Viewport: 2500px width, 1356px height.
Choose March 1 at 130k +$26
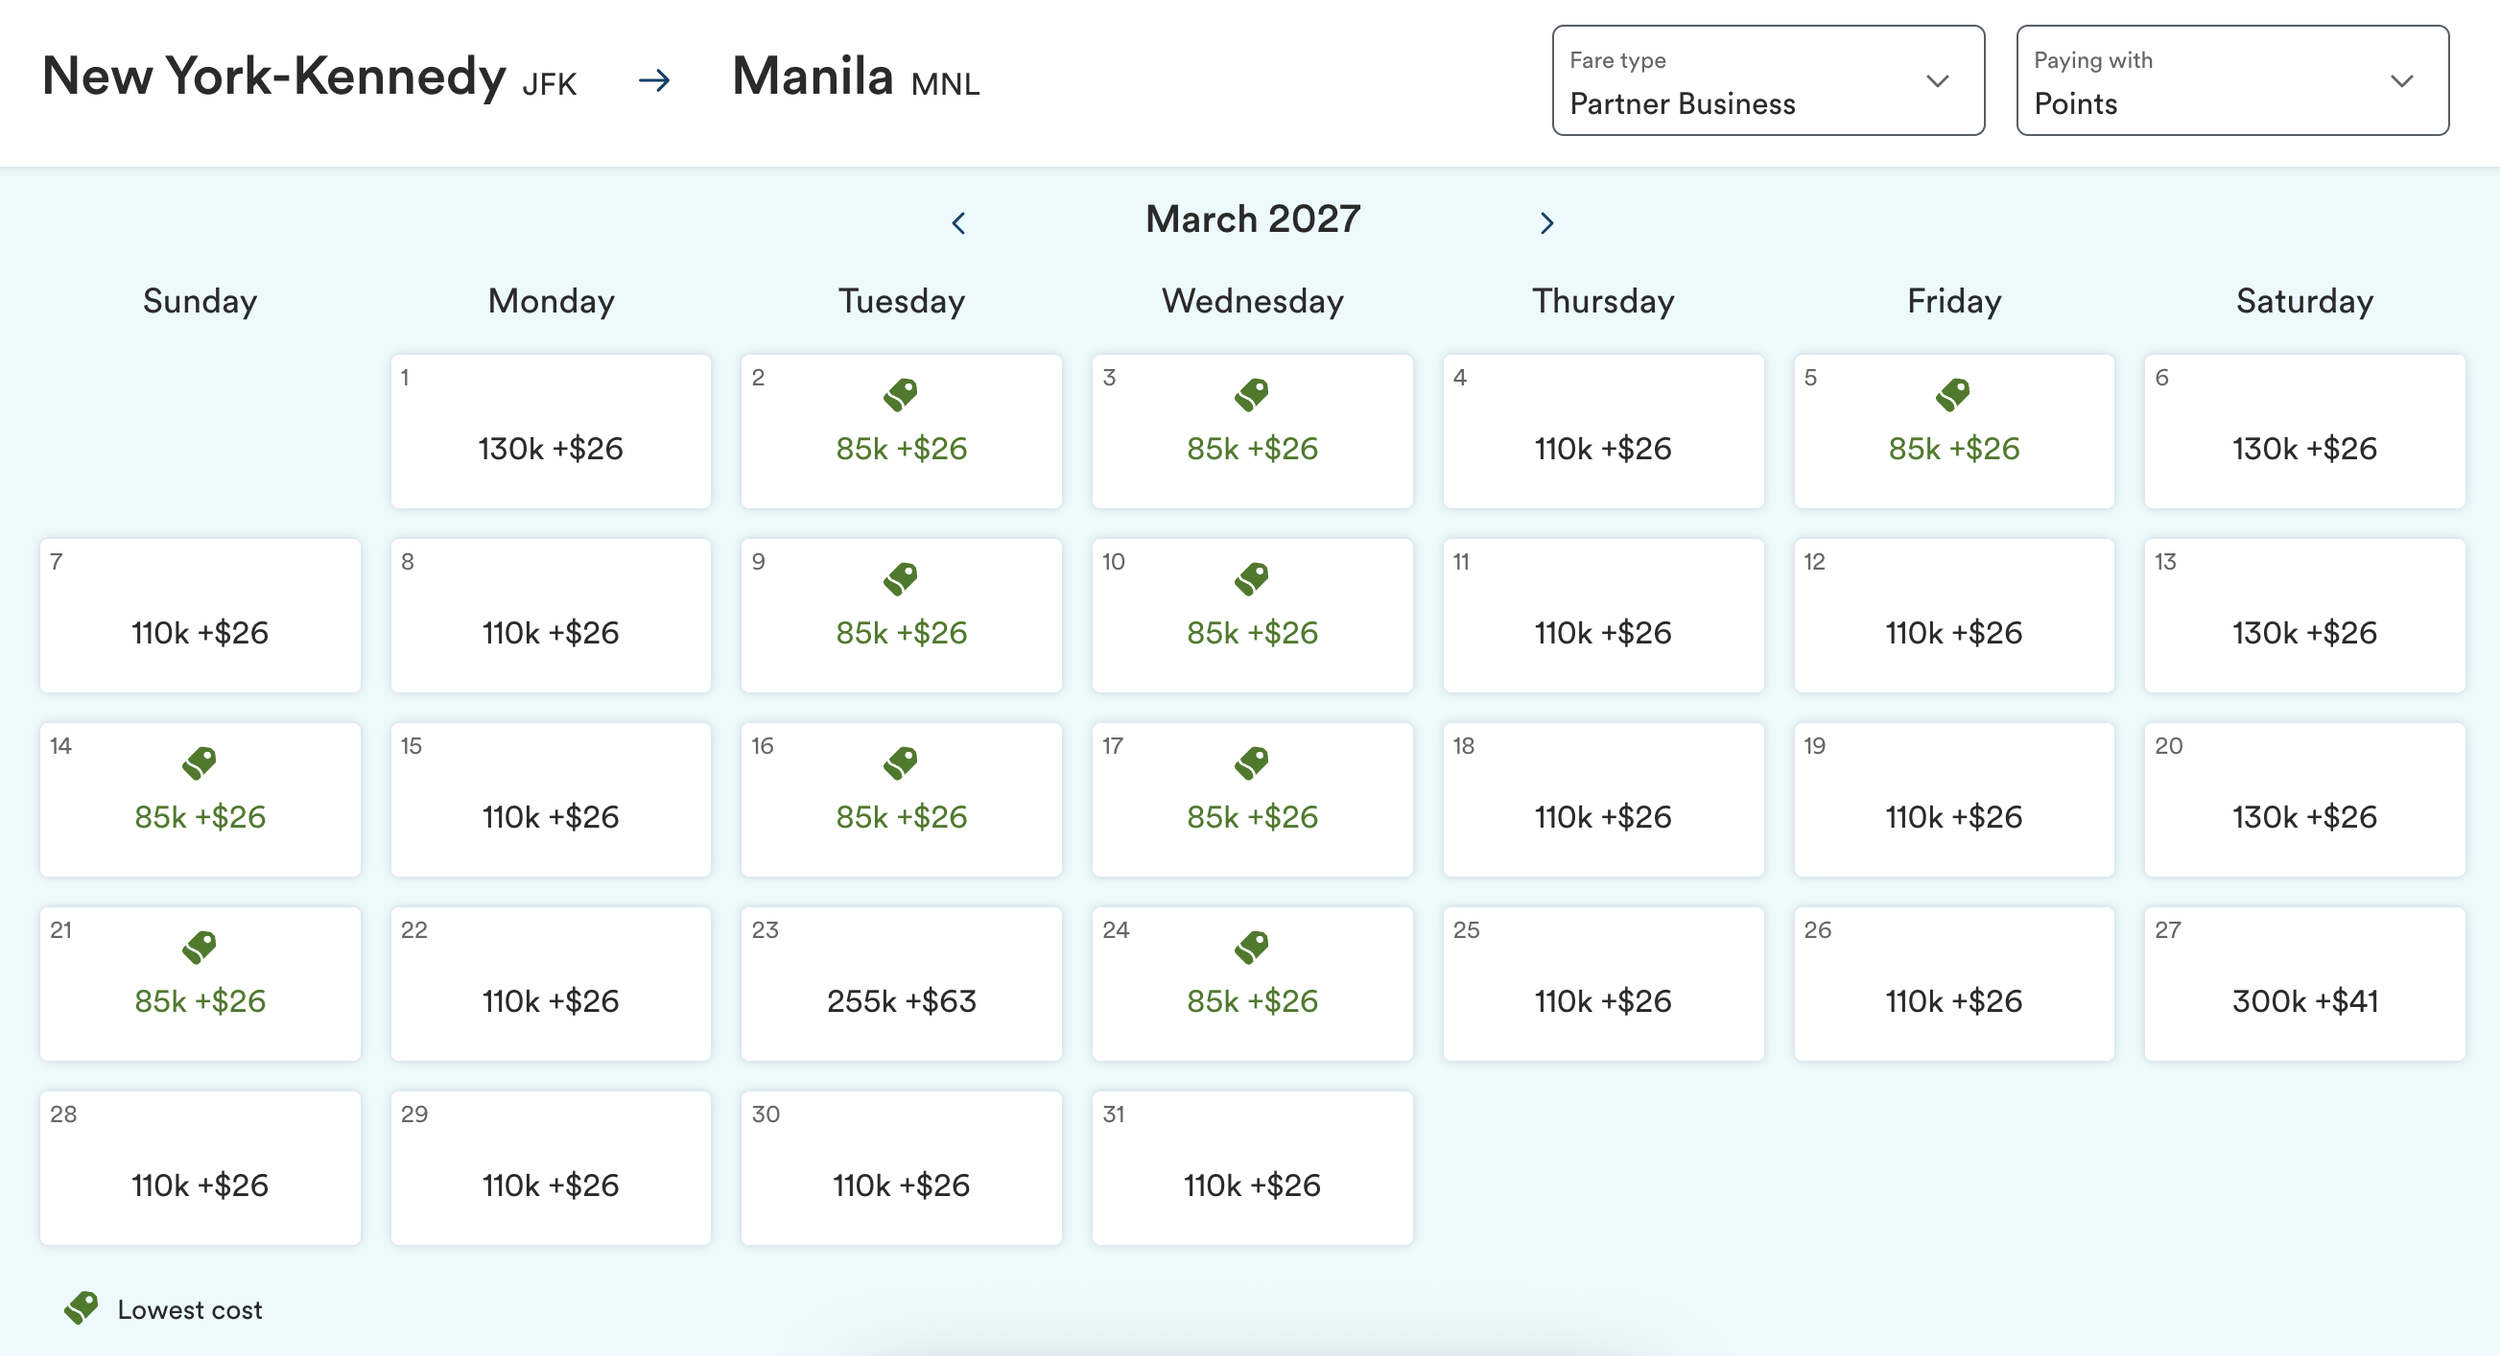pos(551,431)
